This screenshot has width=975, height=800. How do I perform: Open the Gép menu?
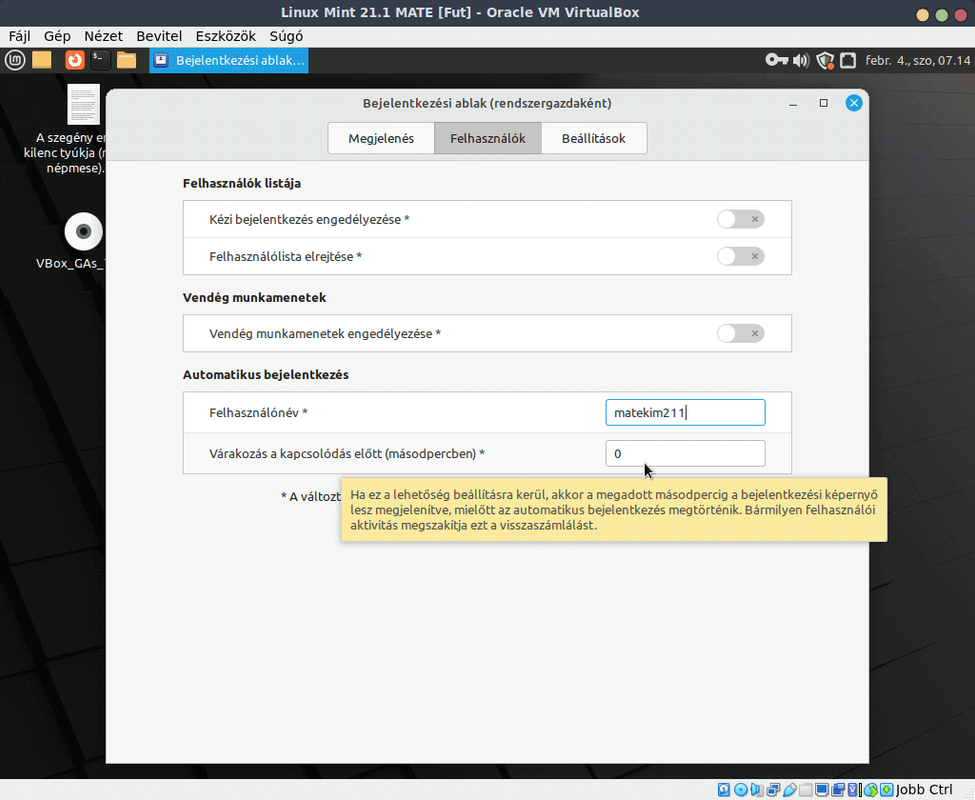coord(57,36)
